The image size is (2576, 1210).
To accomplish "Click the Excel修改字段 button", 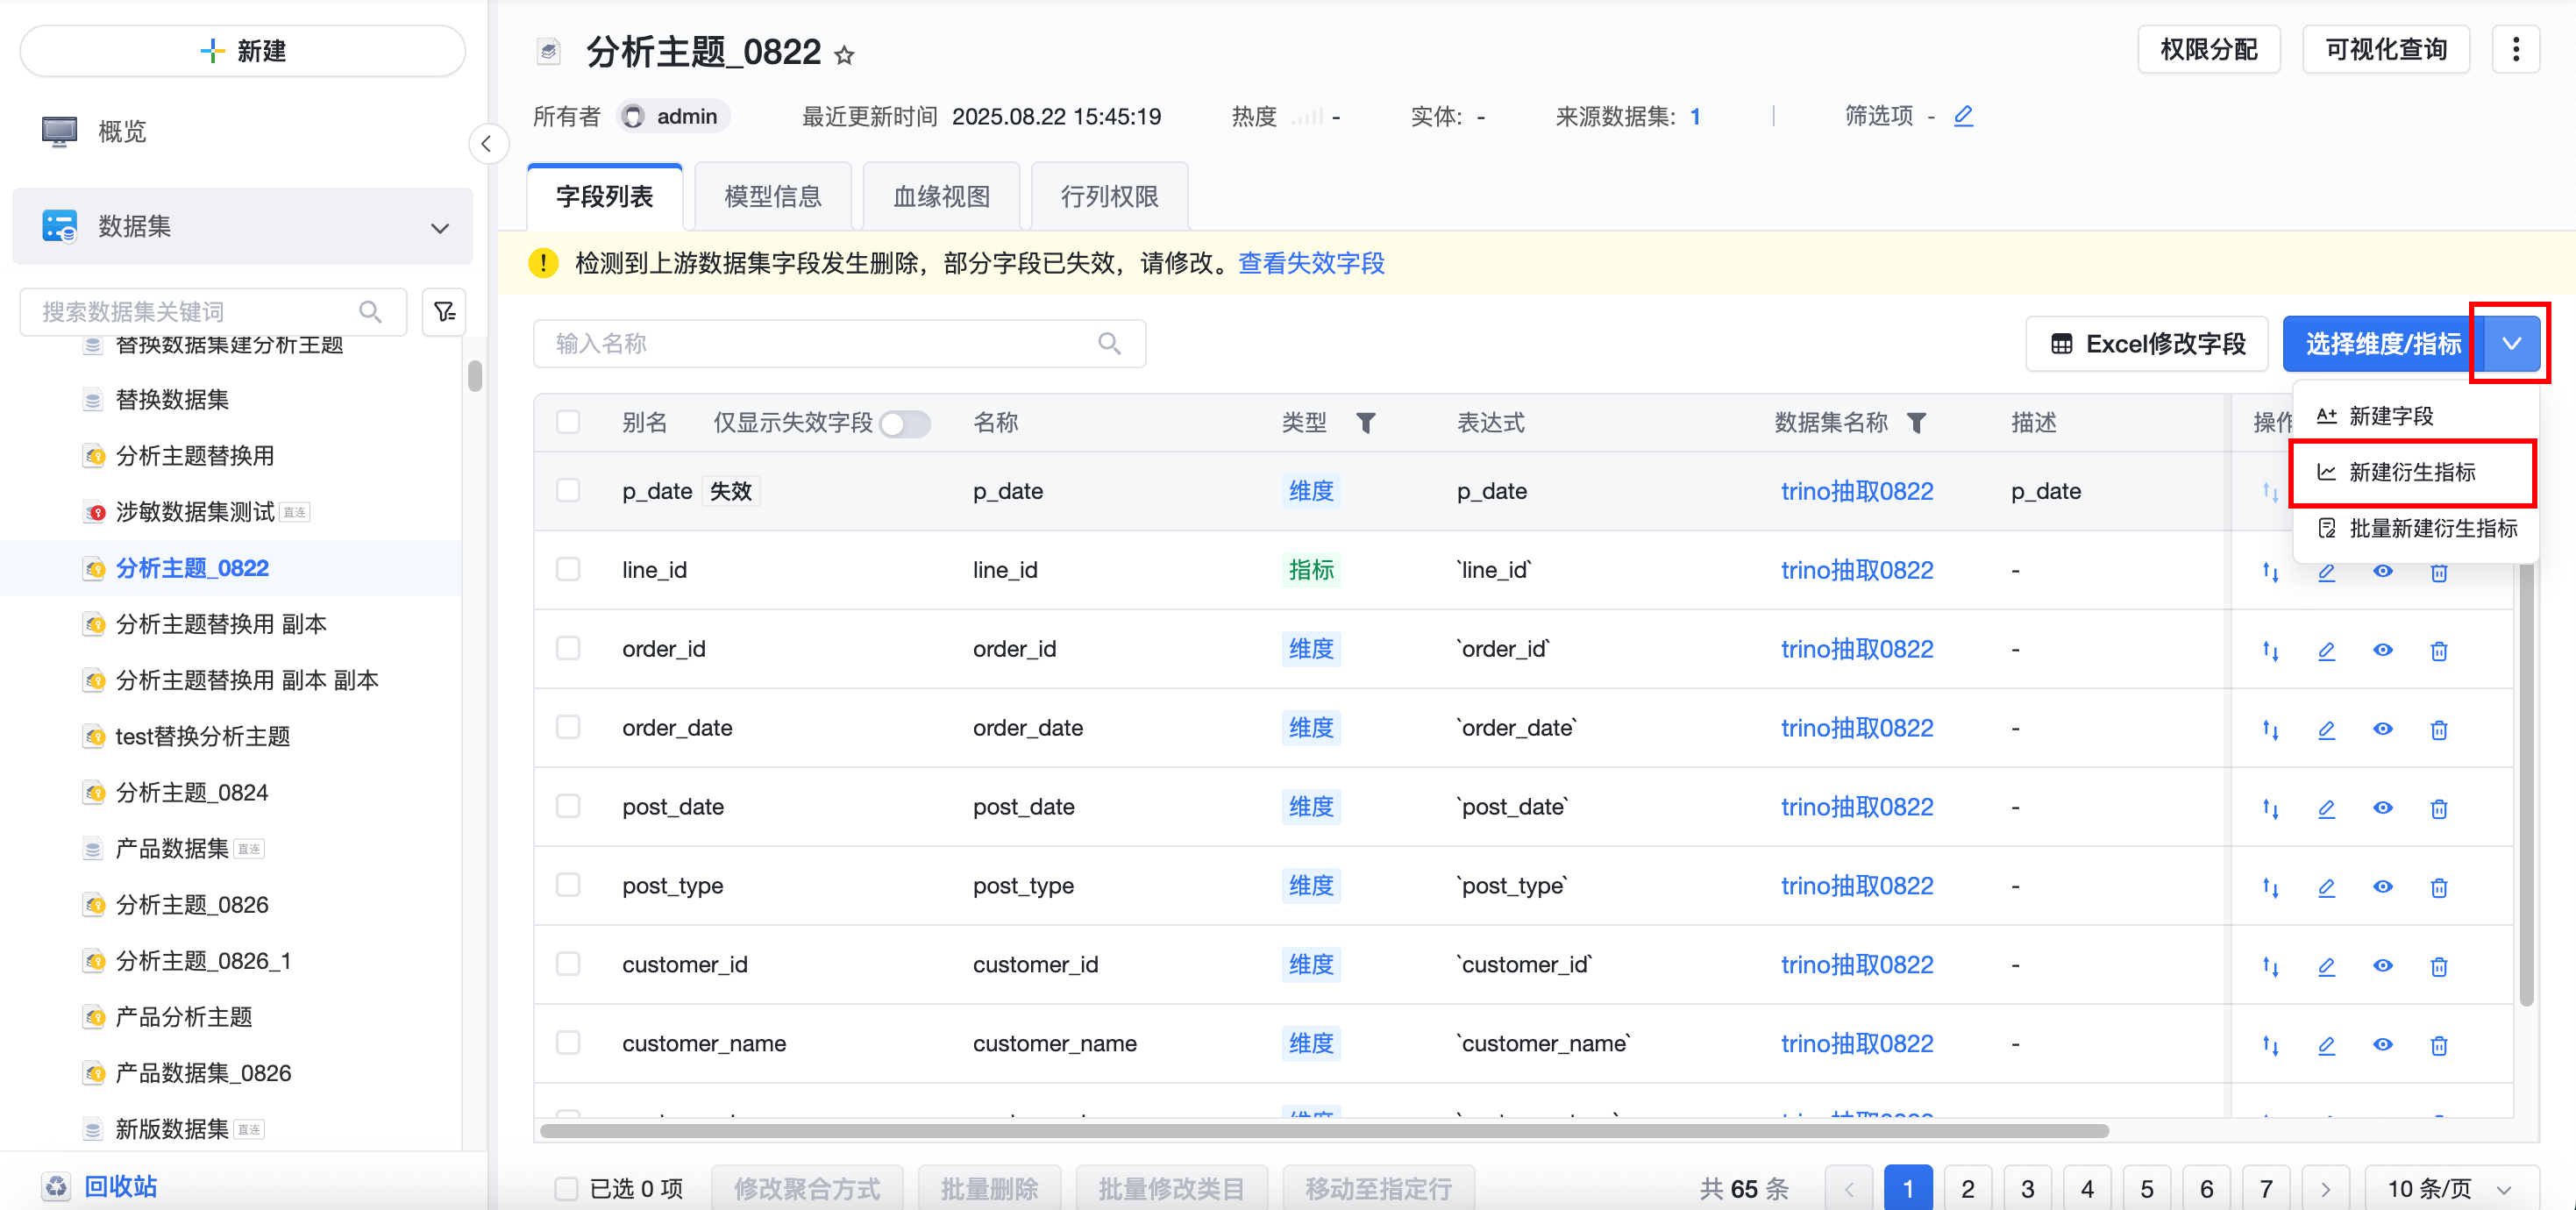I will tap(2146, 344).
